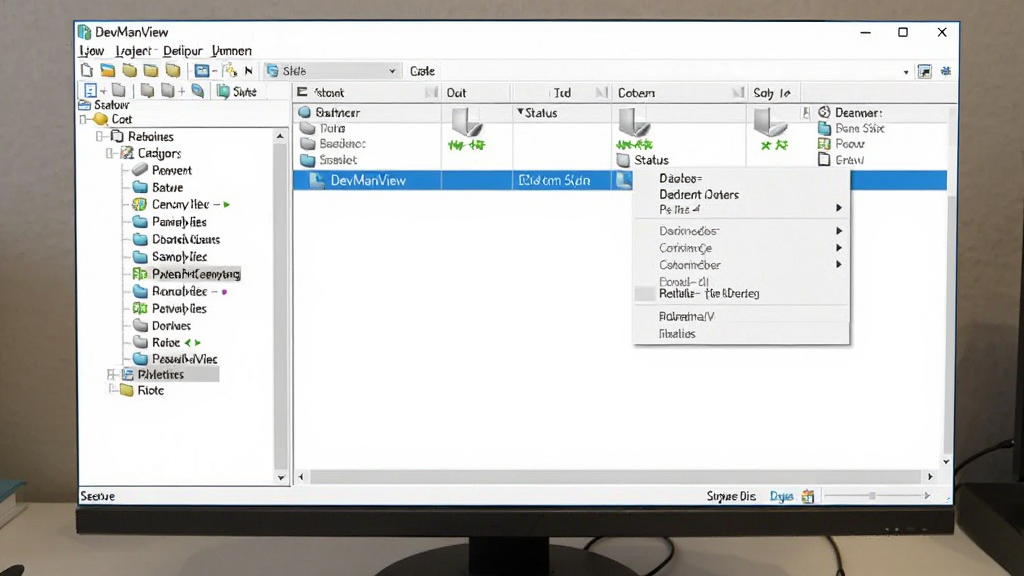The height and width of the screenshot is (576, 1024).
Task: Click the green grid icon next to 'Poow'
Action: [x=824, y=144]
